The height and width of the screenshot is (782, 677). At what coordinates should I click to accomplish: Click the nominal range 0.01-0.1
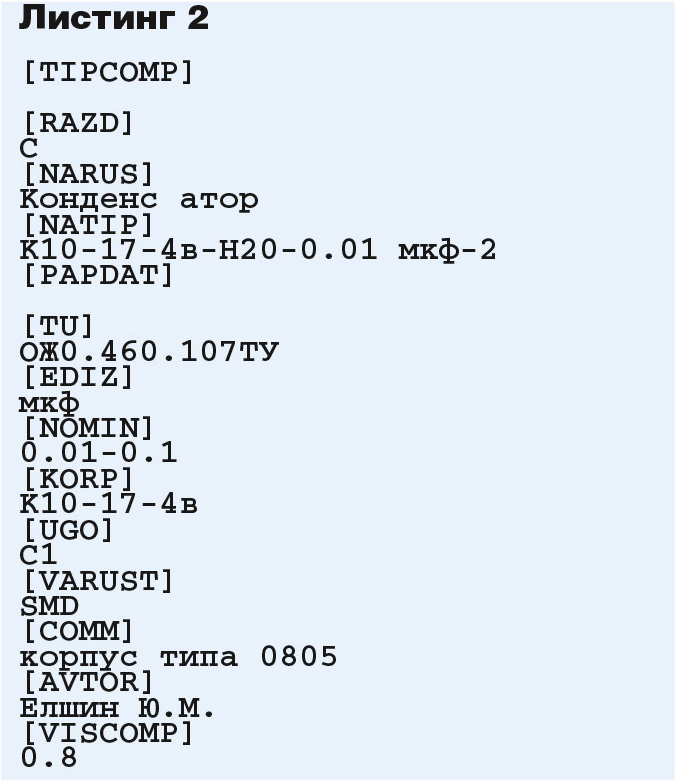tap(99, 453)
